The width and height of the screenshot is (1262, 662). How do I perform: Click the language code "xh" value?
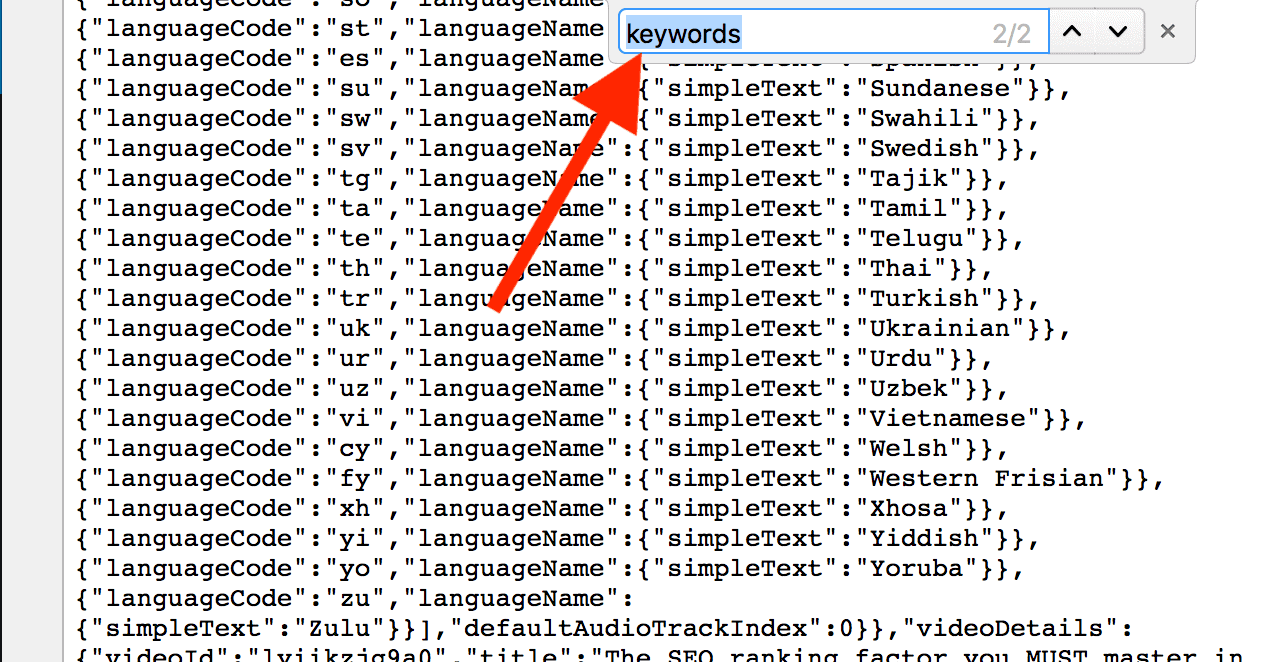coord(357,508)
